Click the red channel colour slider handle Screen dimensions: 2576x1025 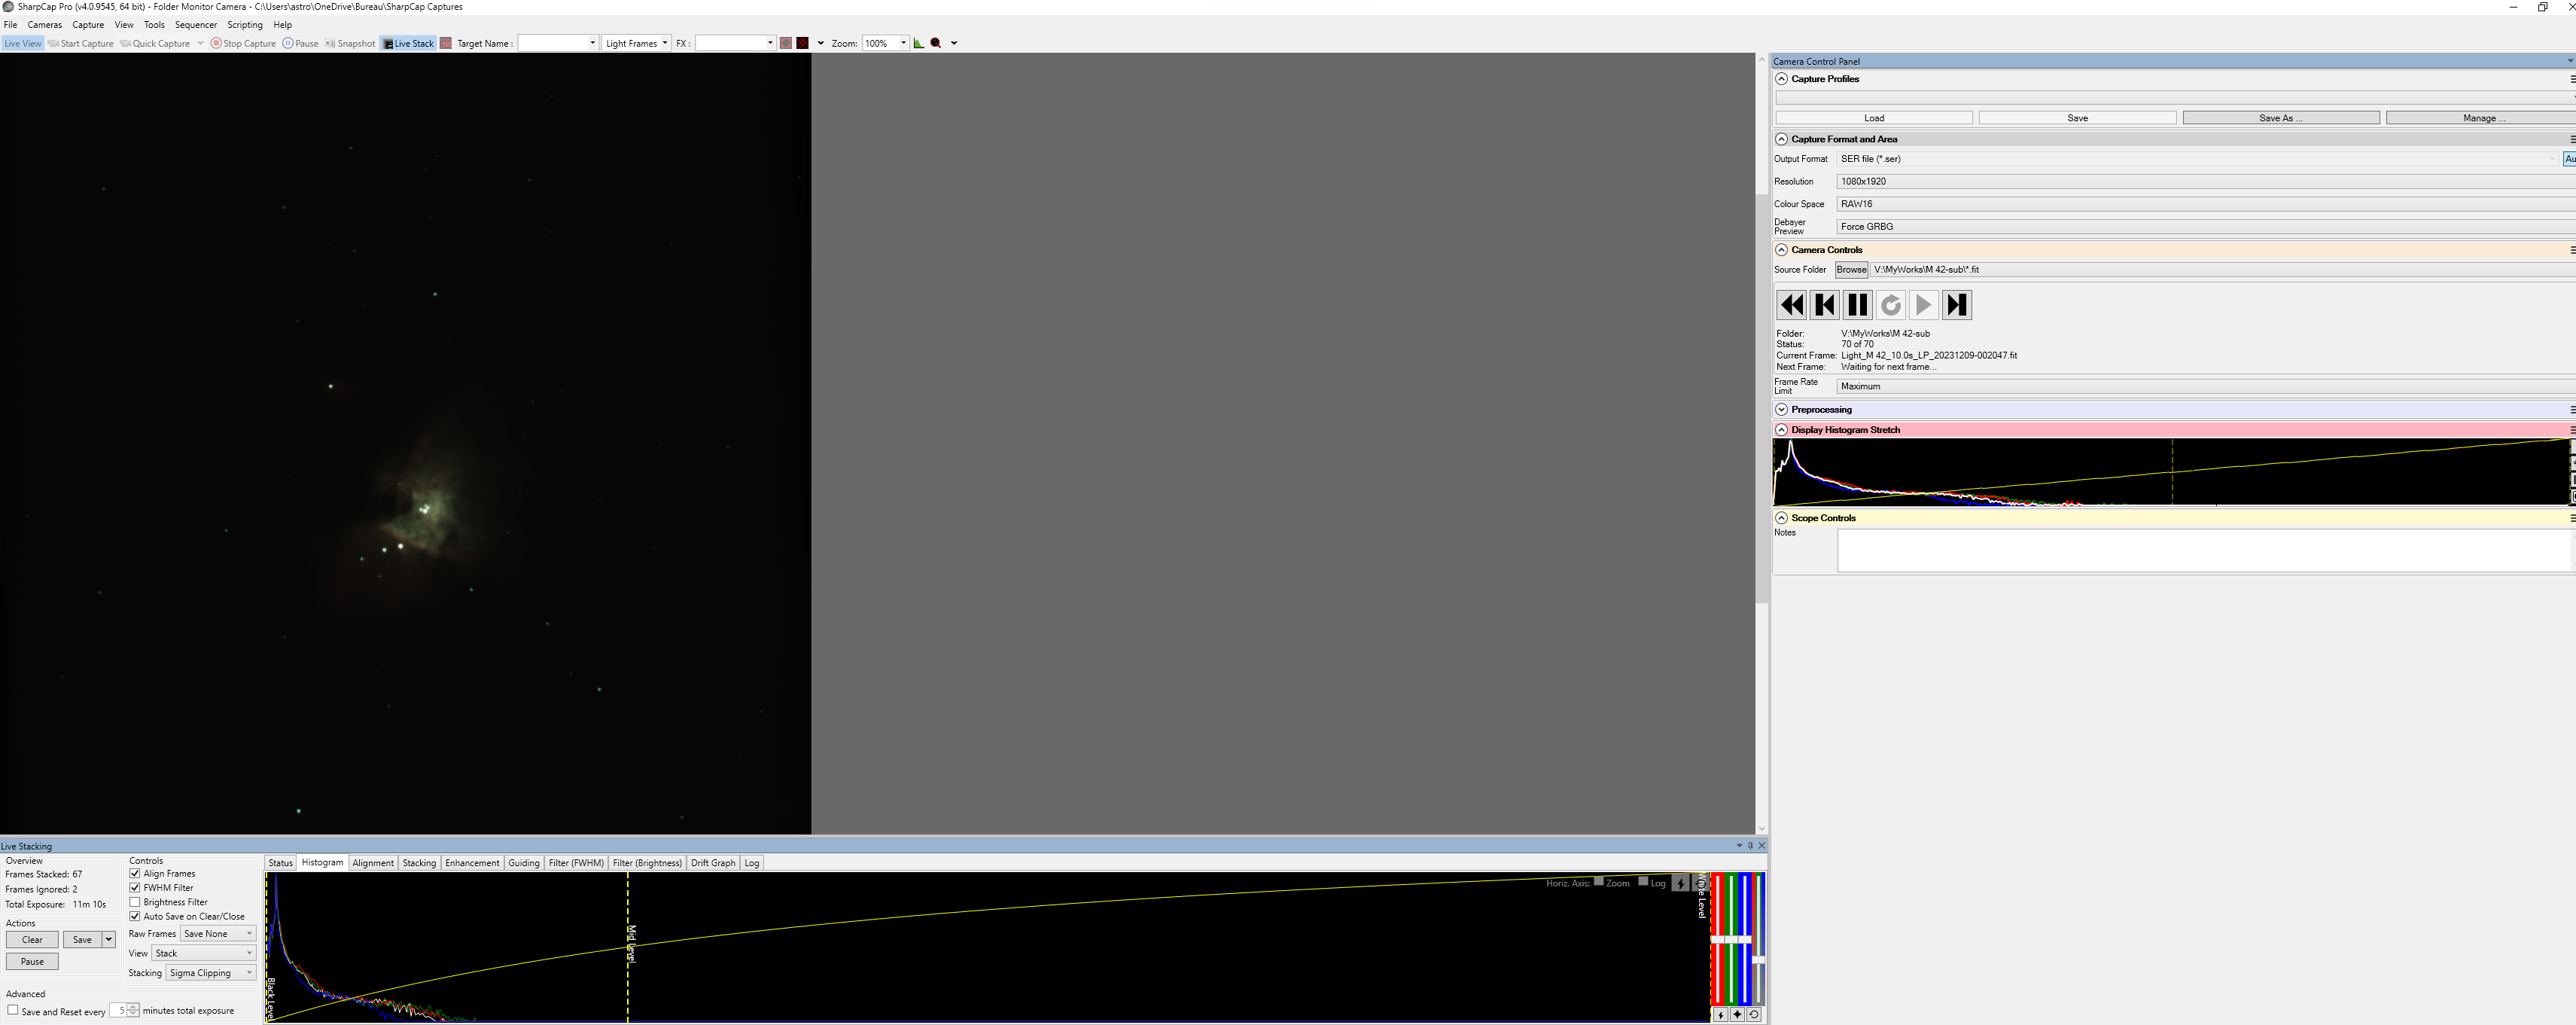tap(1718, 939)
